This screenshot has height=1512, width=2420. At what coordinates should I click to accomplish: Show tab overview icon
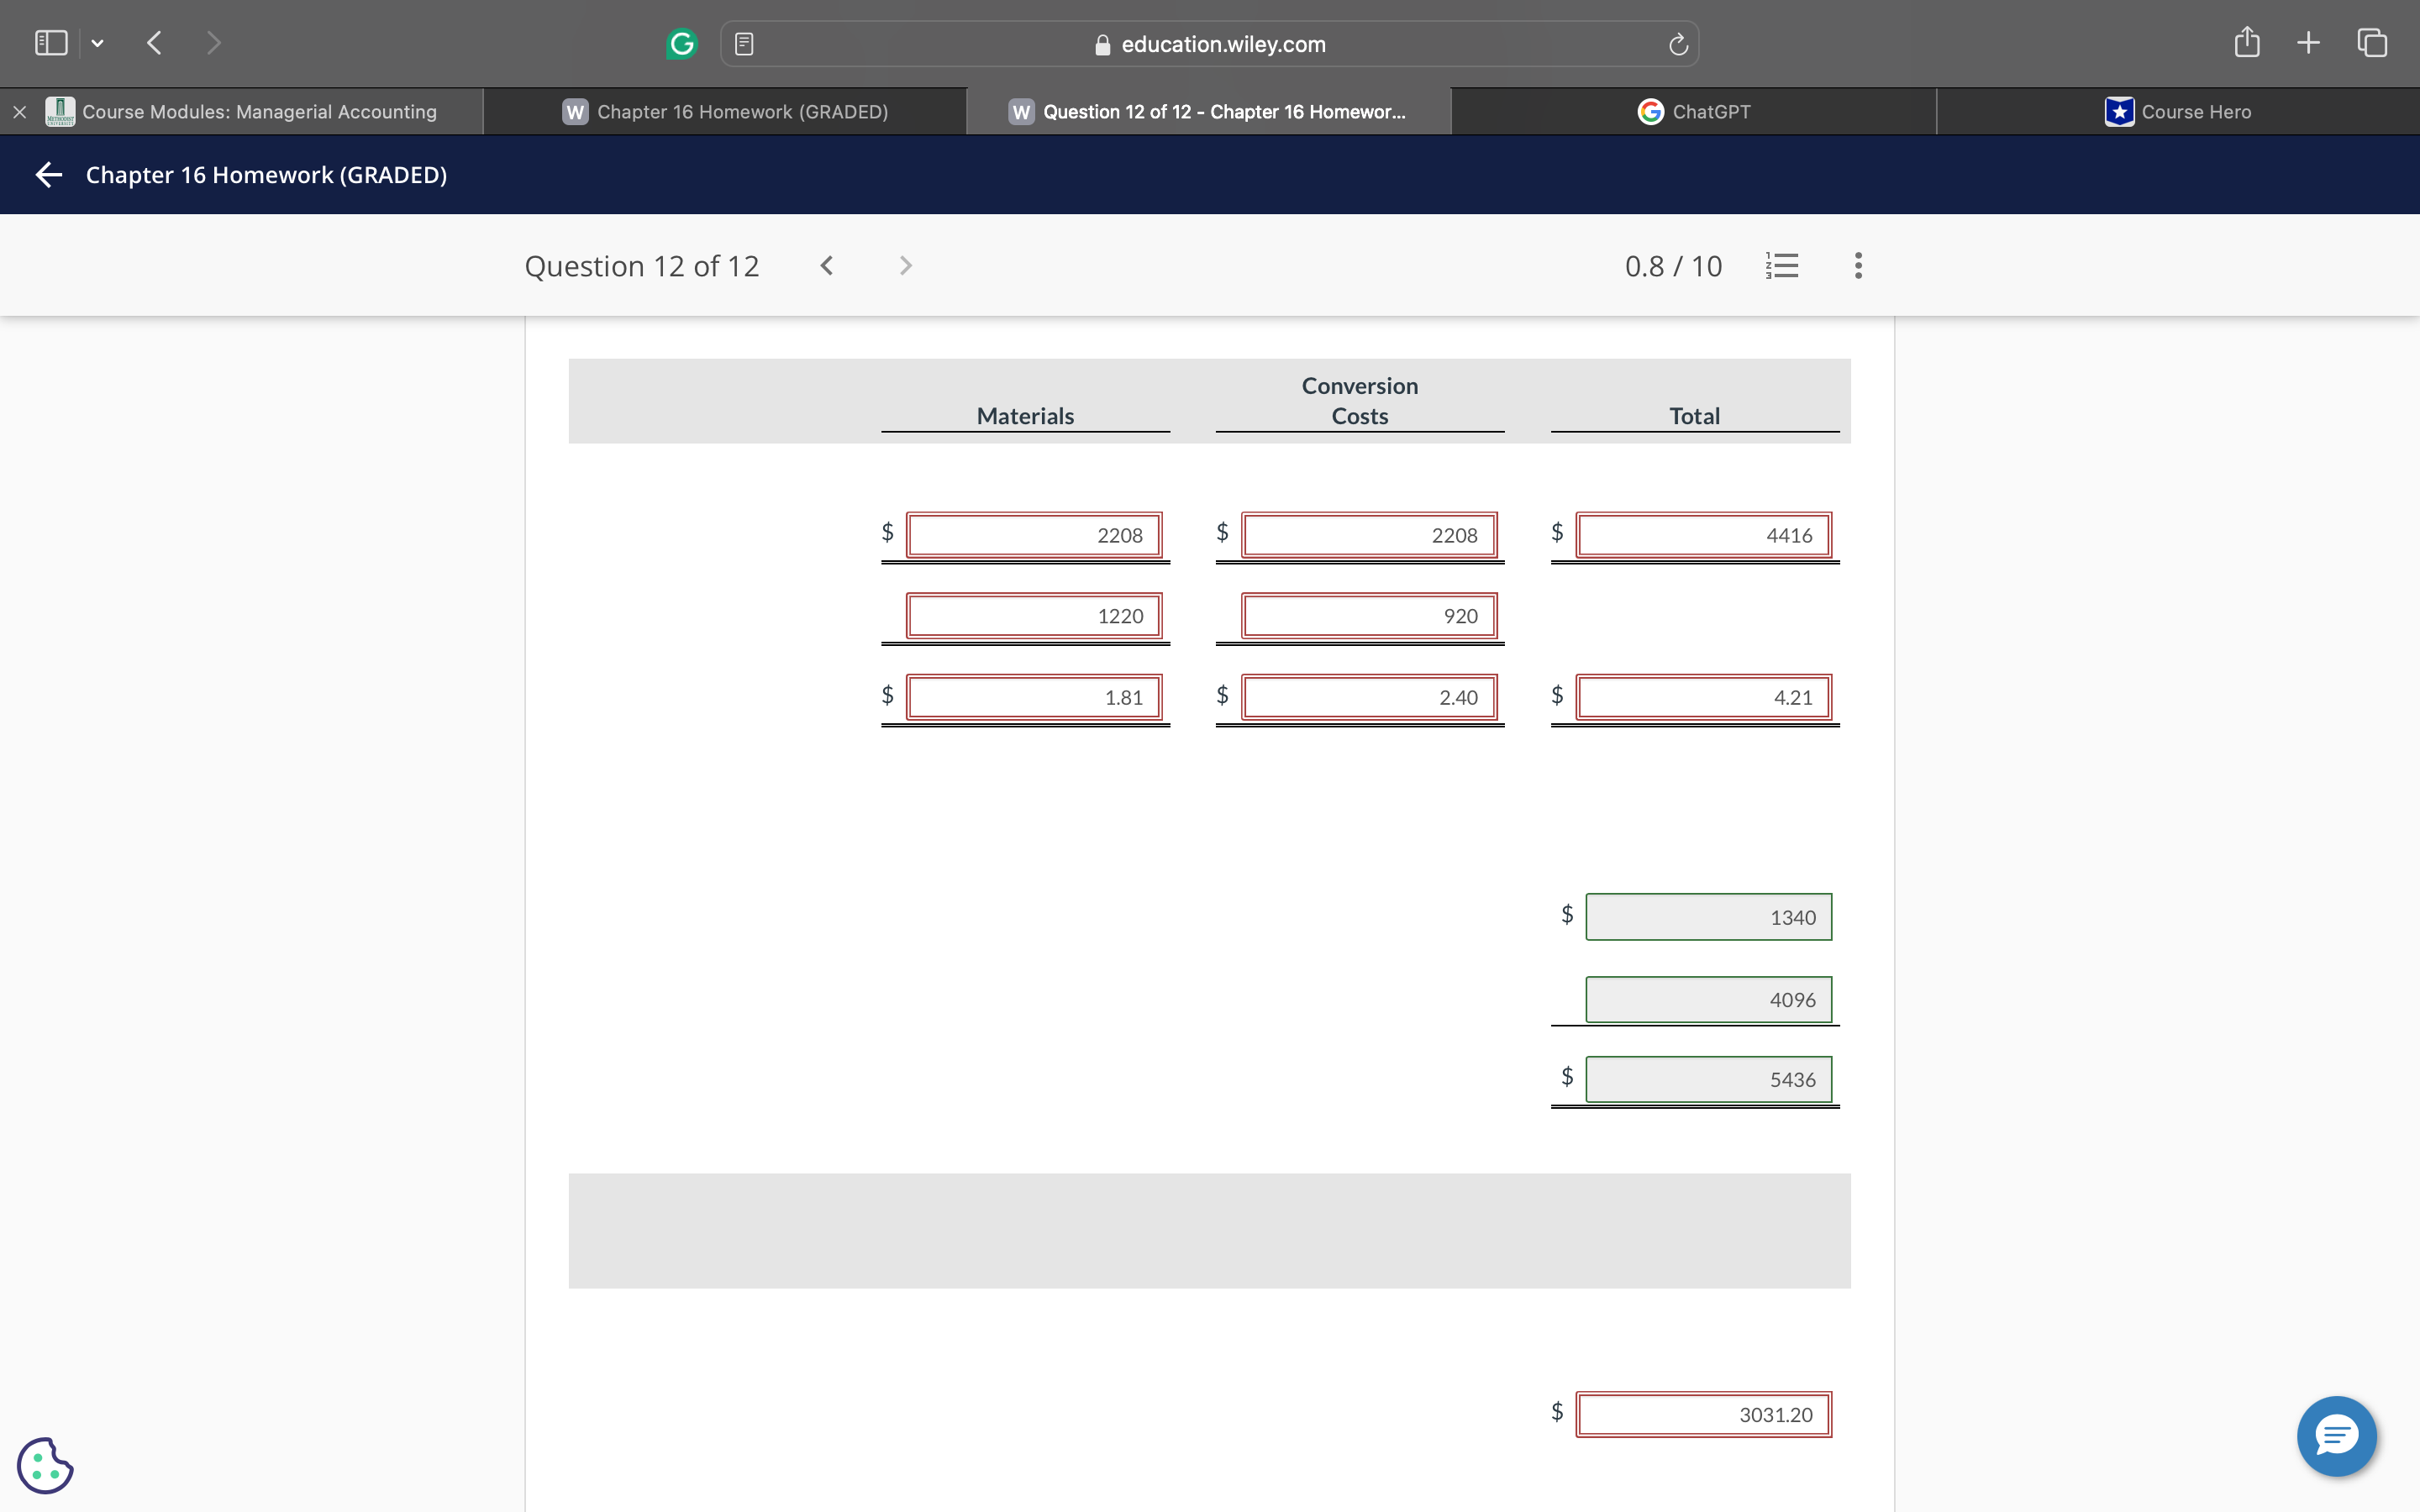[2372, 43]
